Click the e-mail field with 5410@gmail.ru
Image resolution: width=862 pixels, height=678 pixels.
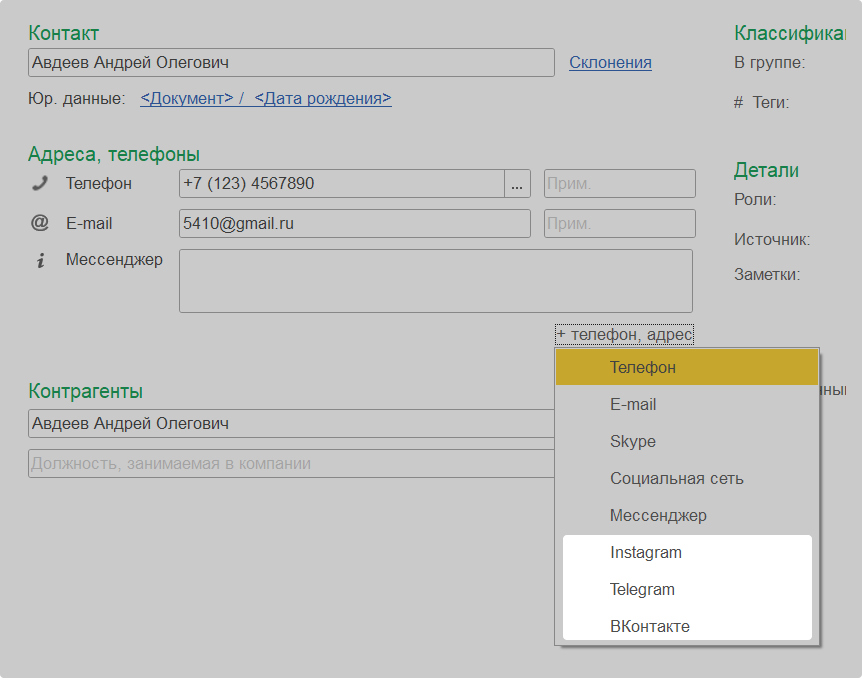[x=354, y=224]
